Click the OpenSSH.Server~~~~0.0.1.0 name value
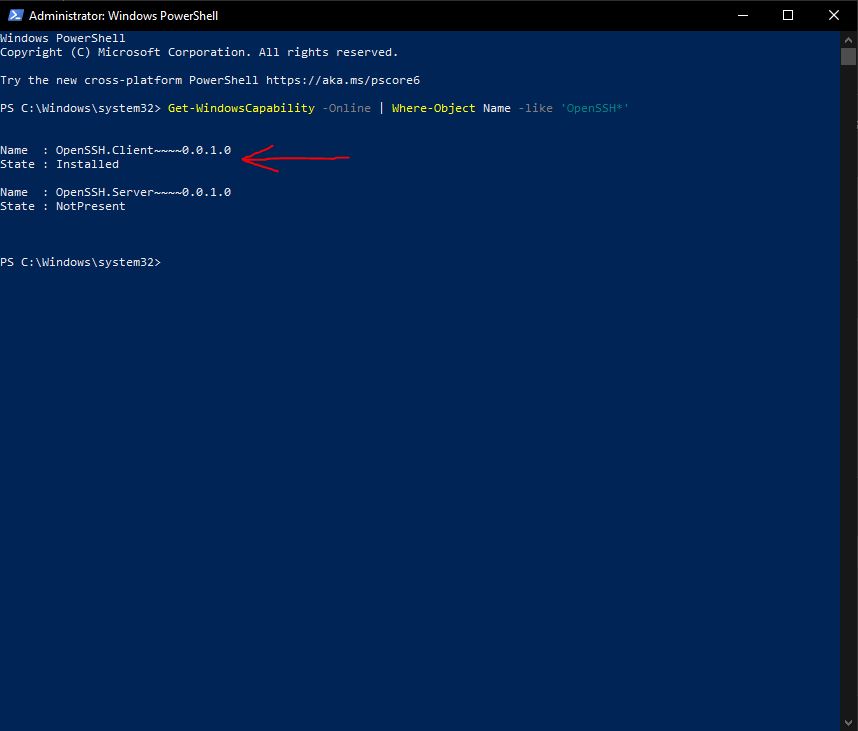This screenshot has height=731, width=858. click(143, 192)
